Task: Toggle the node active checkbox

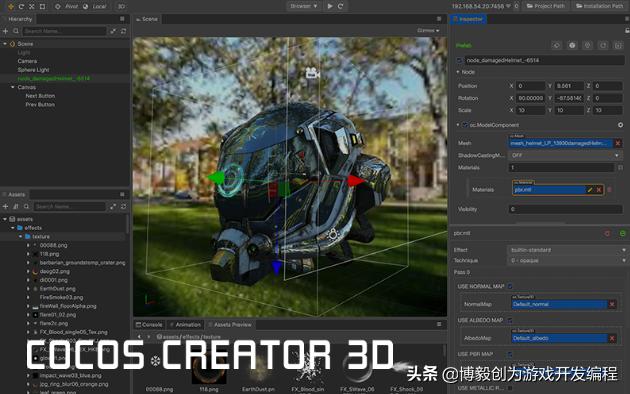Action: (459, 60)
